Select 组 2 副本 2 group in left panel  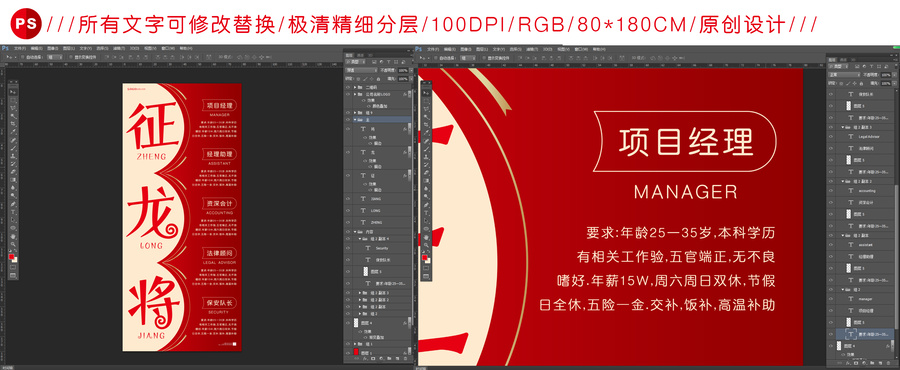[x=379, y=299]
